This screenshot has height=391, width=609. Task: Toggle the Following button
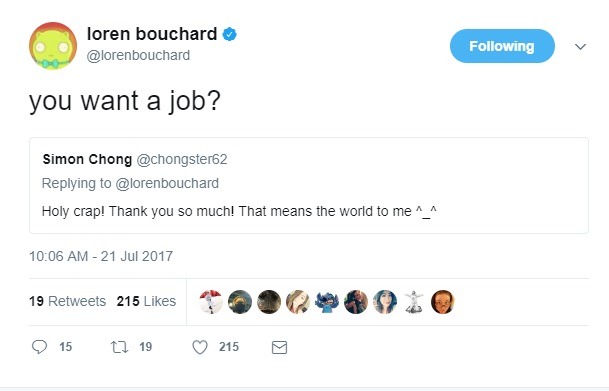click(x=502, y=46)
